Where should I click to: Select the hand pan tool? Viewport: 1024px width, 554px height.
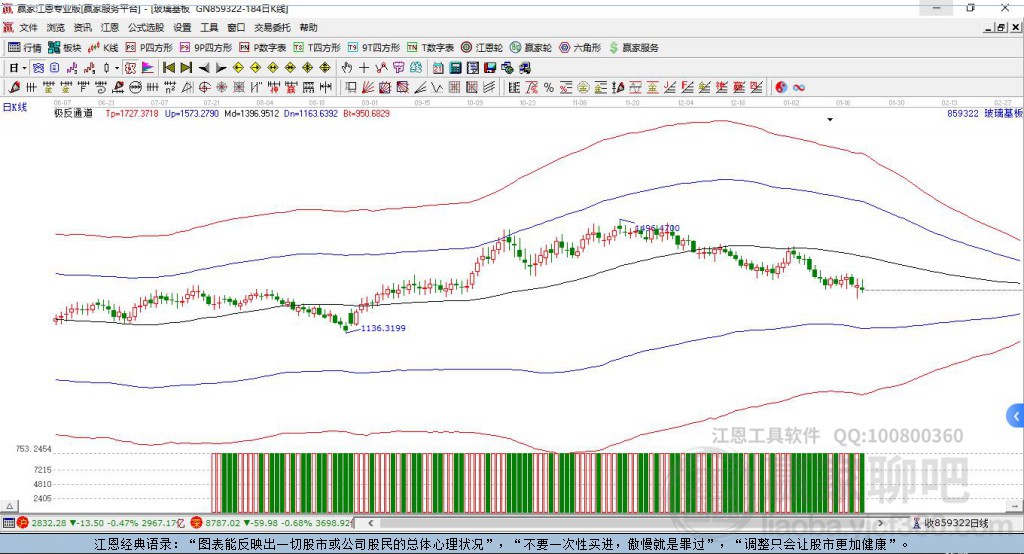point(346,68)
